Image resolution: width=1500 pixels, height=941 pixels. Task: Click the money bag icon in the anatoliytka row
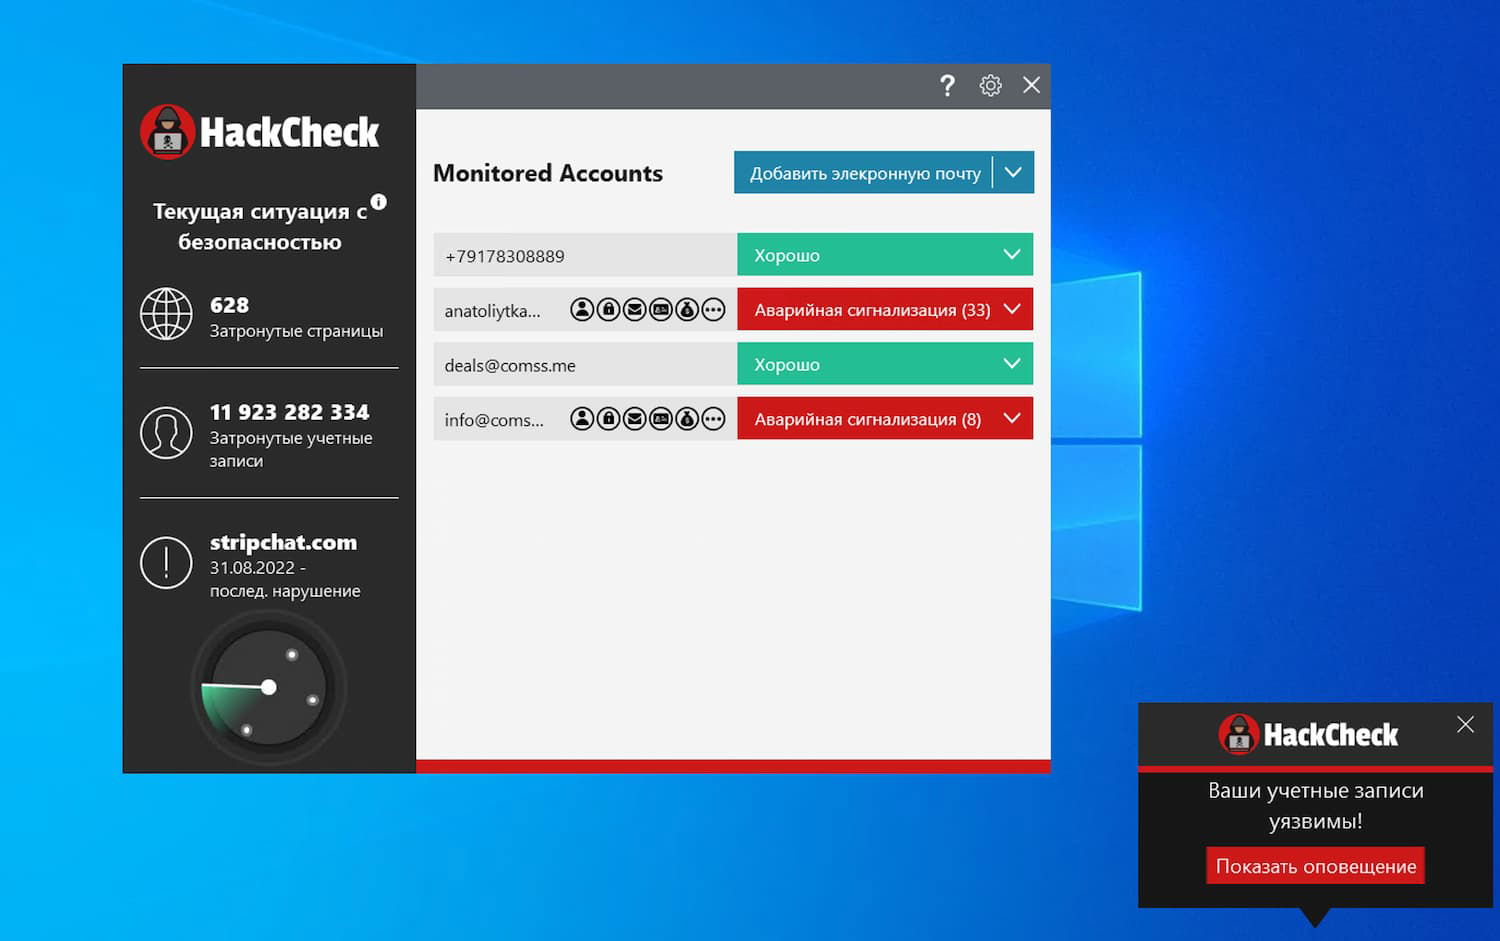coord(687,310)
